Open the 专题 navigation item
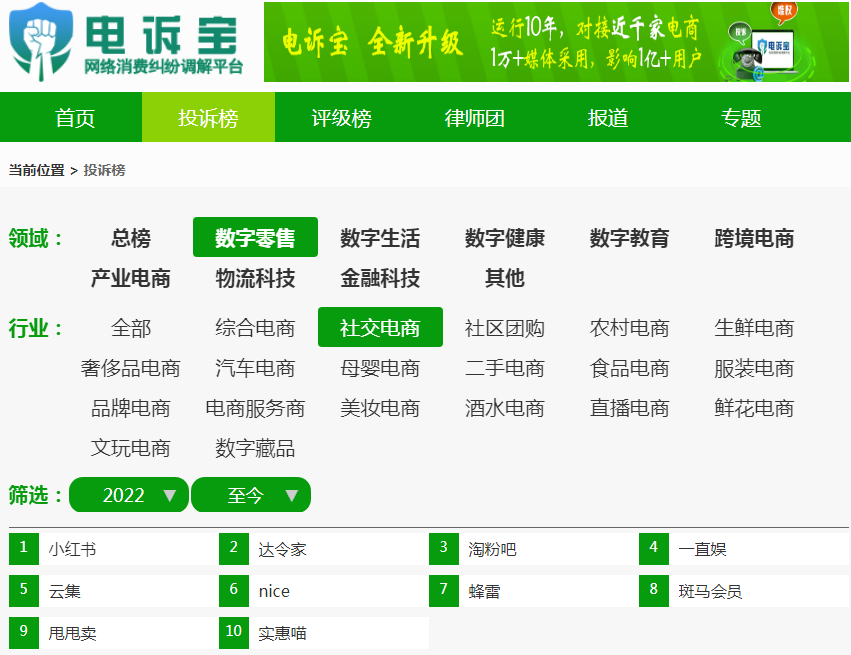The width and height of the screenshot is (851, 655). [741, 118]
